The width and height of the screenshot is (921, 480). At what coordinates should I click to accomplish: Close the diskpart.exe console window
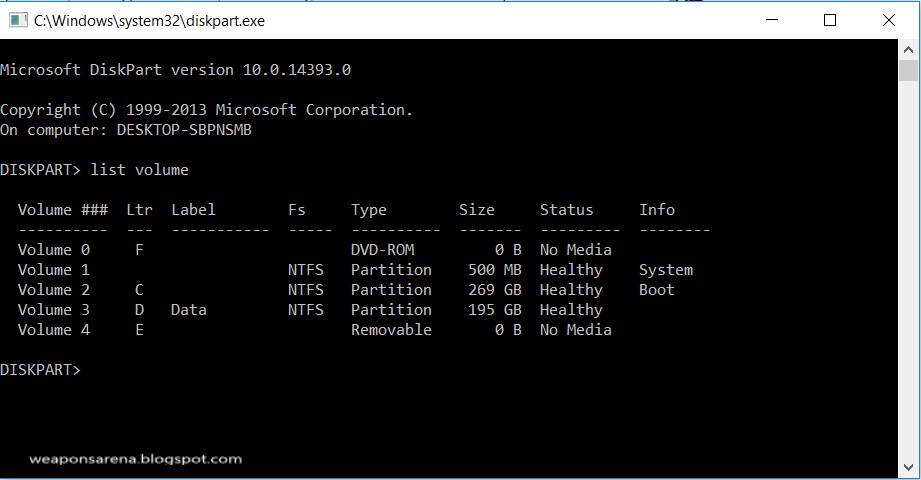[889, 20]
